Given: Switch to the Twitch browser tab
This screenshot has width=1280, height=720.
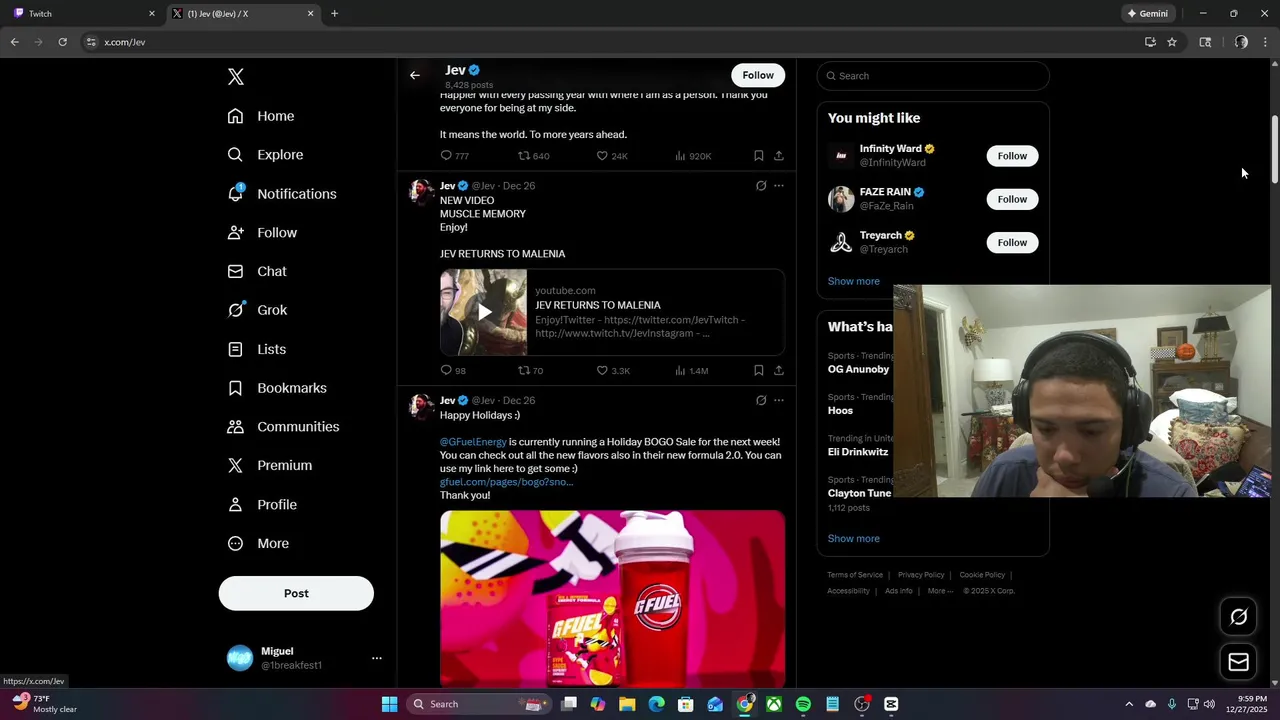Looking at the screenshot, I should 83,14.
